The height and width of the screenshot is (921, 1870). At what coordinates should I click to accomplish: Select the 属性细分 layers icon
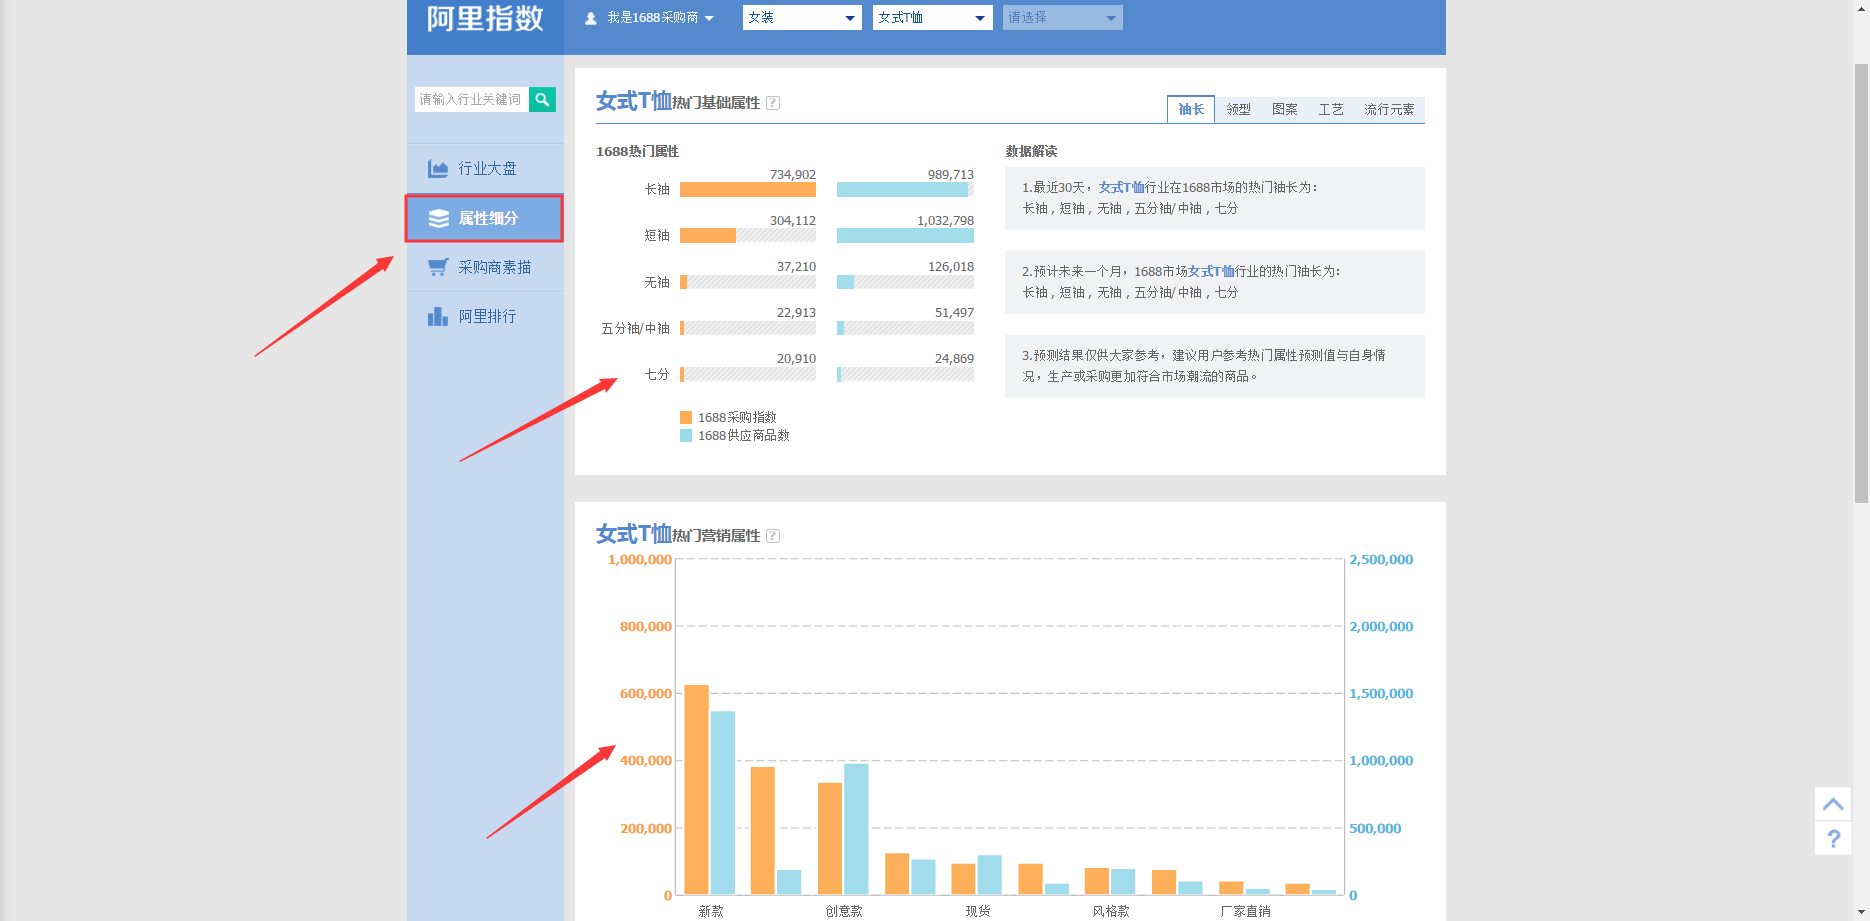click(438, 219)
